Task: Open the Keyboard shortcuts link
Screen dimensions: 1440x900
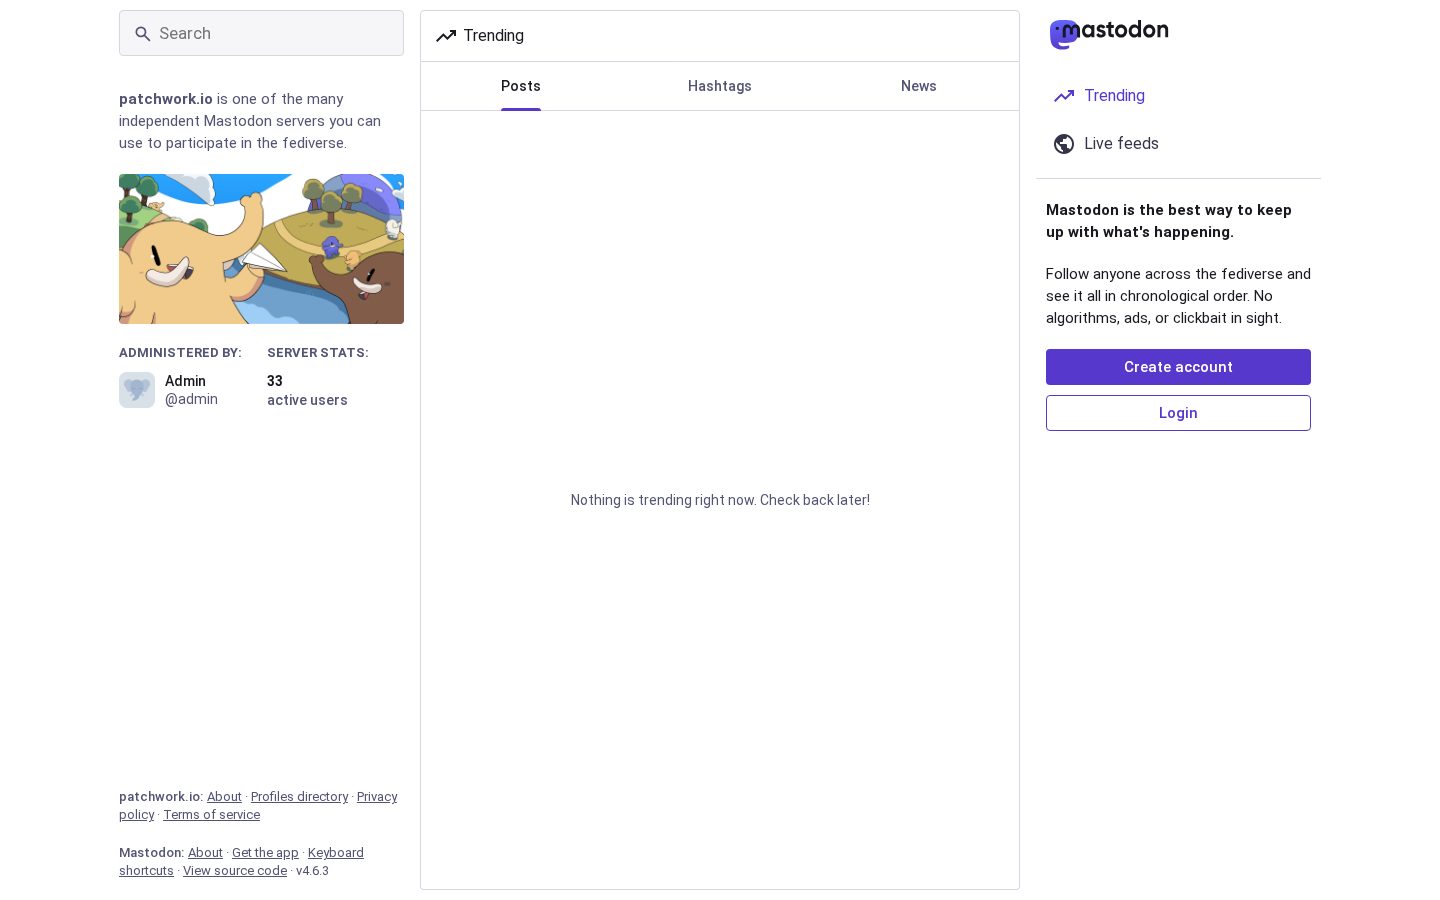Action: (x=336, y=853)
